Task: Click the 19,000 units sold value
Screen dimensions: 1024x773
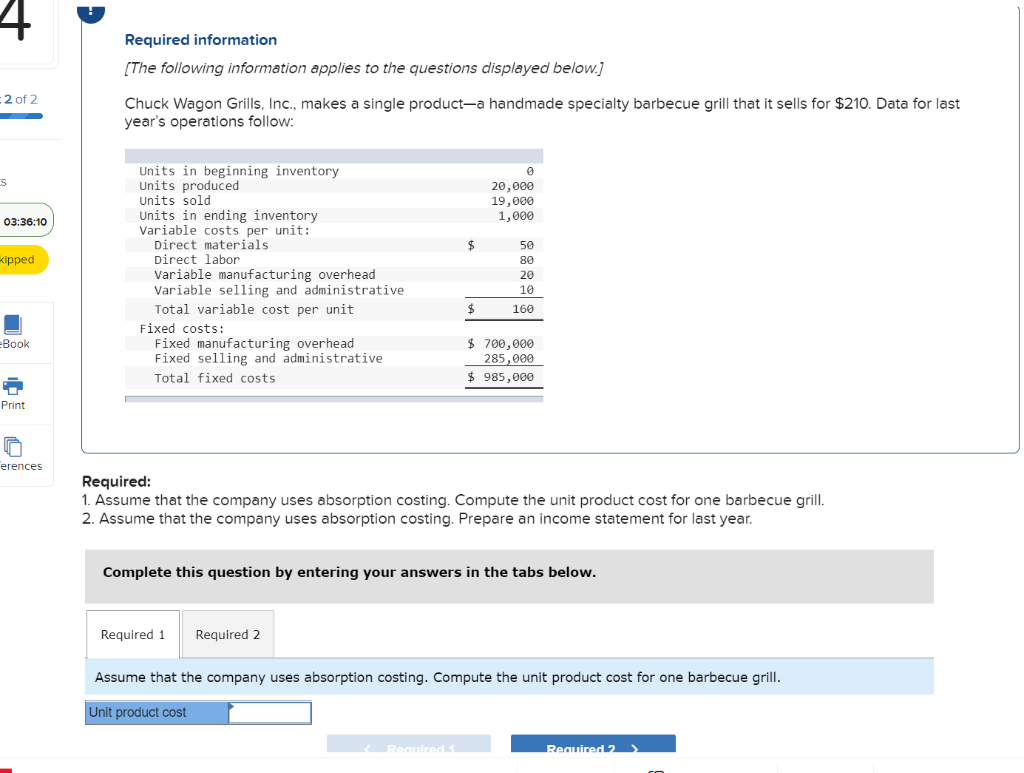Action: pyautogui.click(x=512, y=201)
